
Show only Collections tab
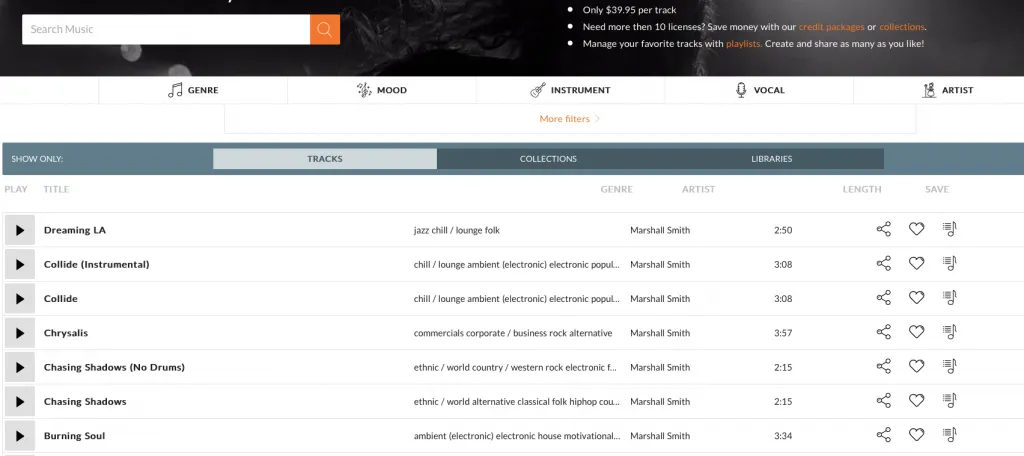[548, 159]
